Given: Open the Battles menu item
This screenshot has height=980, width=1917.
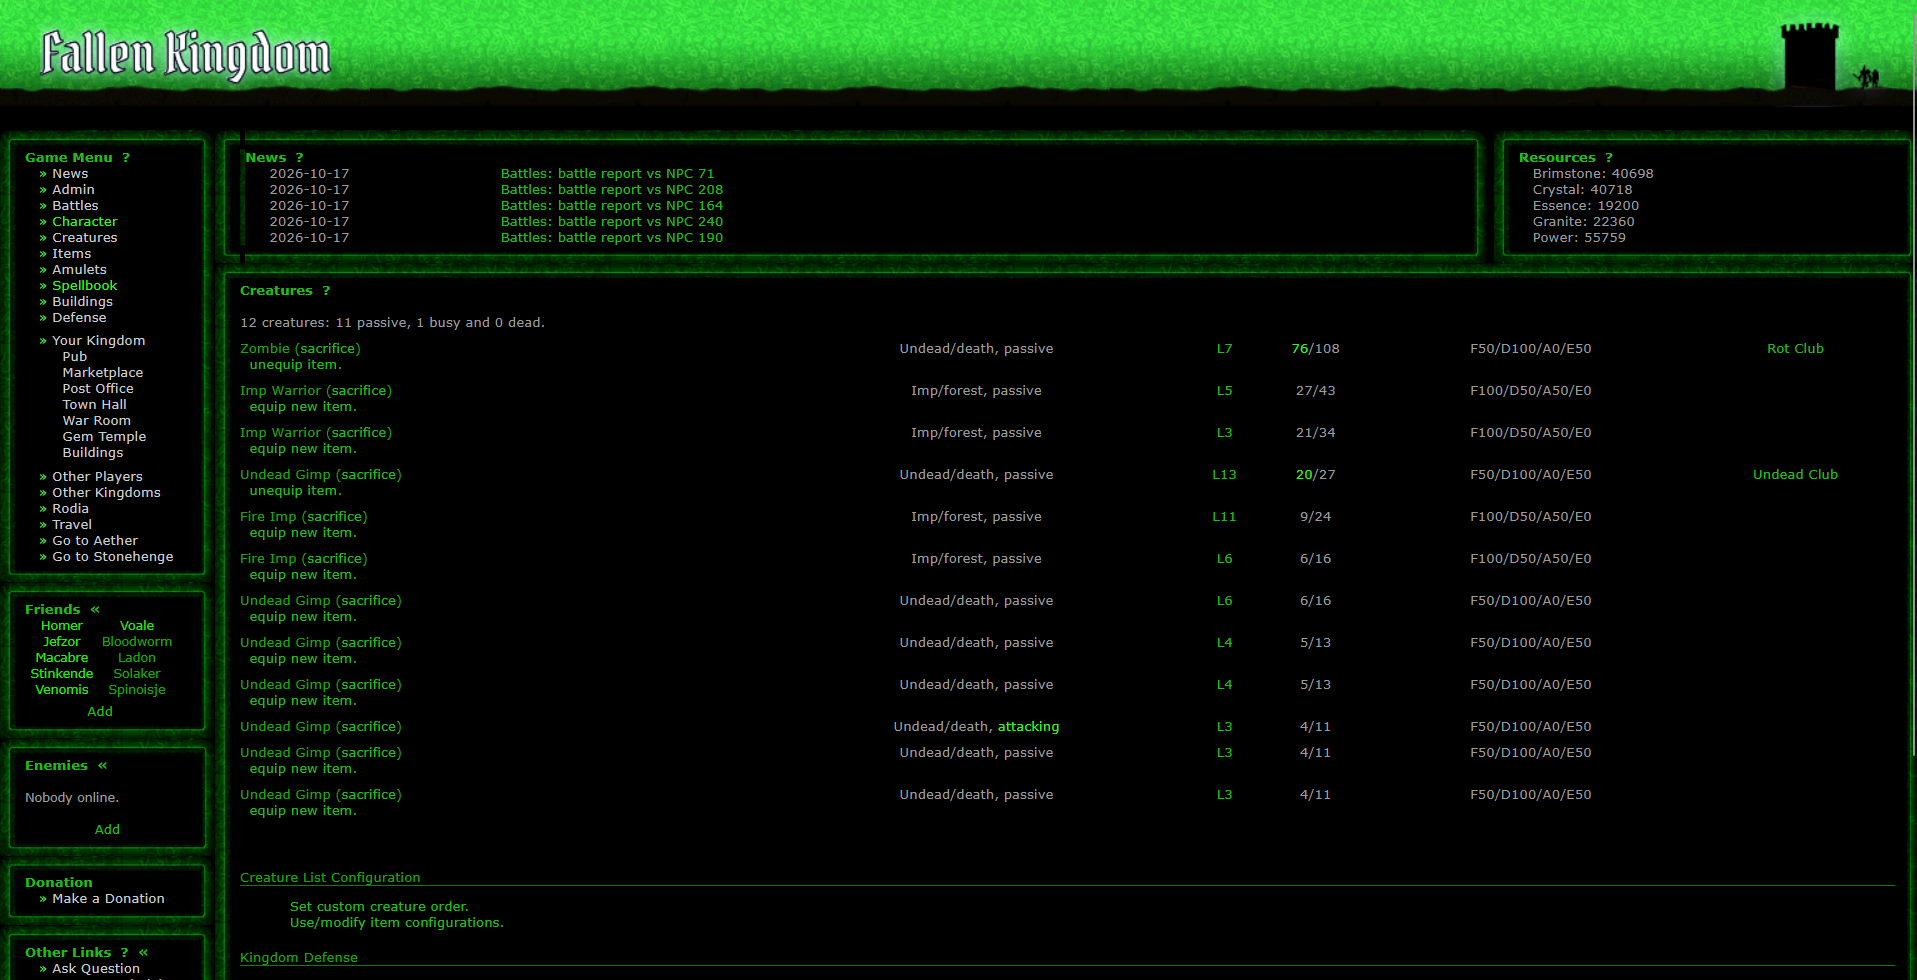Looking at the screenshot, I should (75, 205).
